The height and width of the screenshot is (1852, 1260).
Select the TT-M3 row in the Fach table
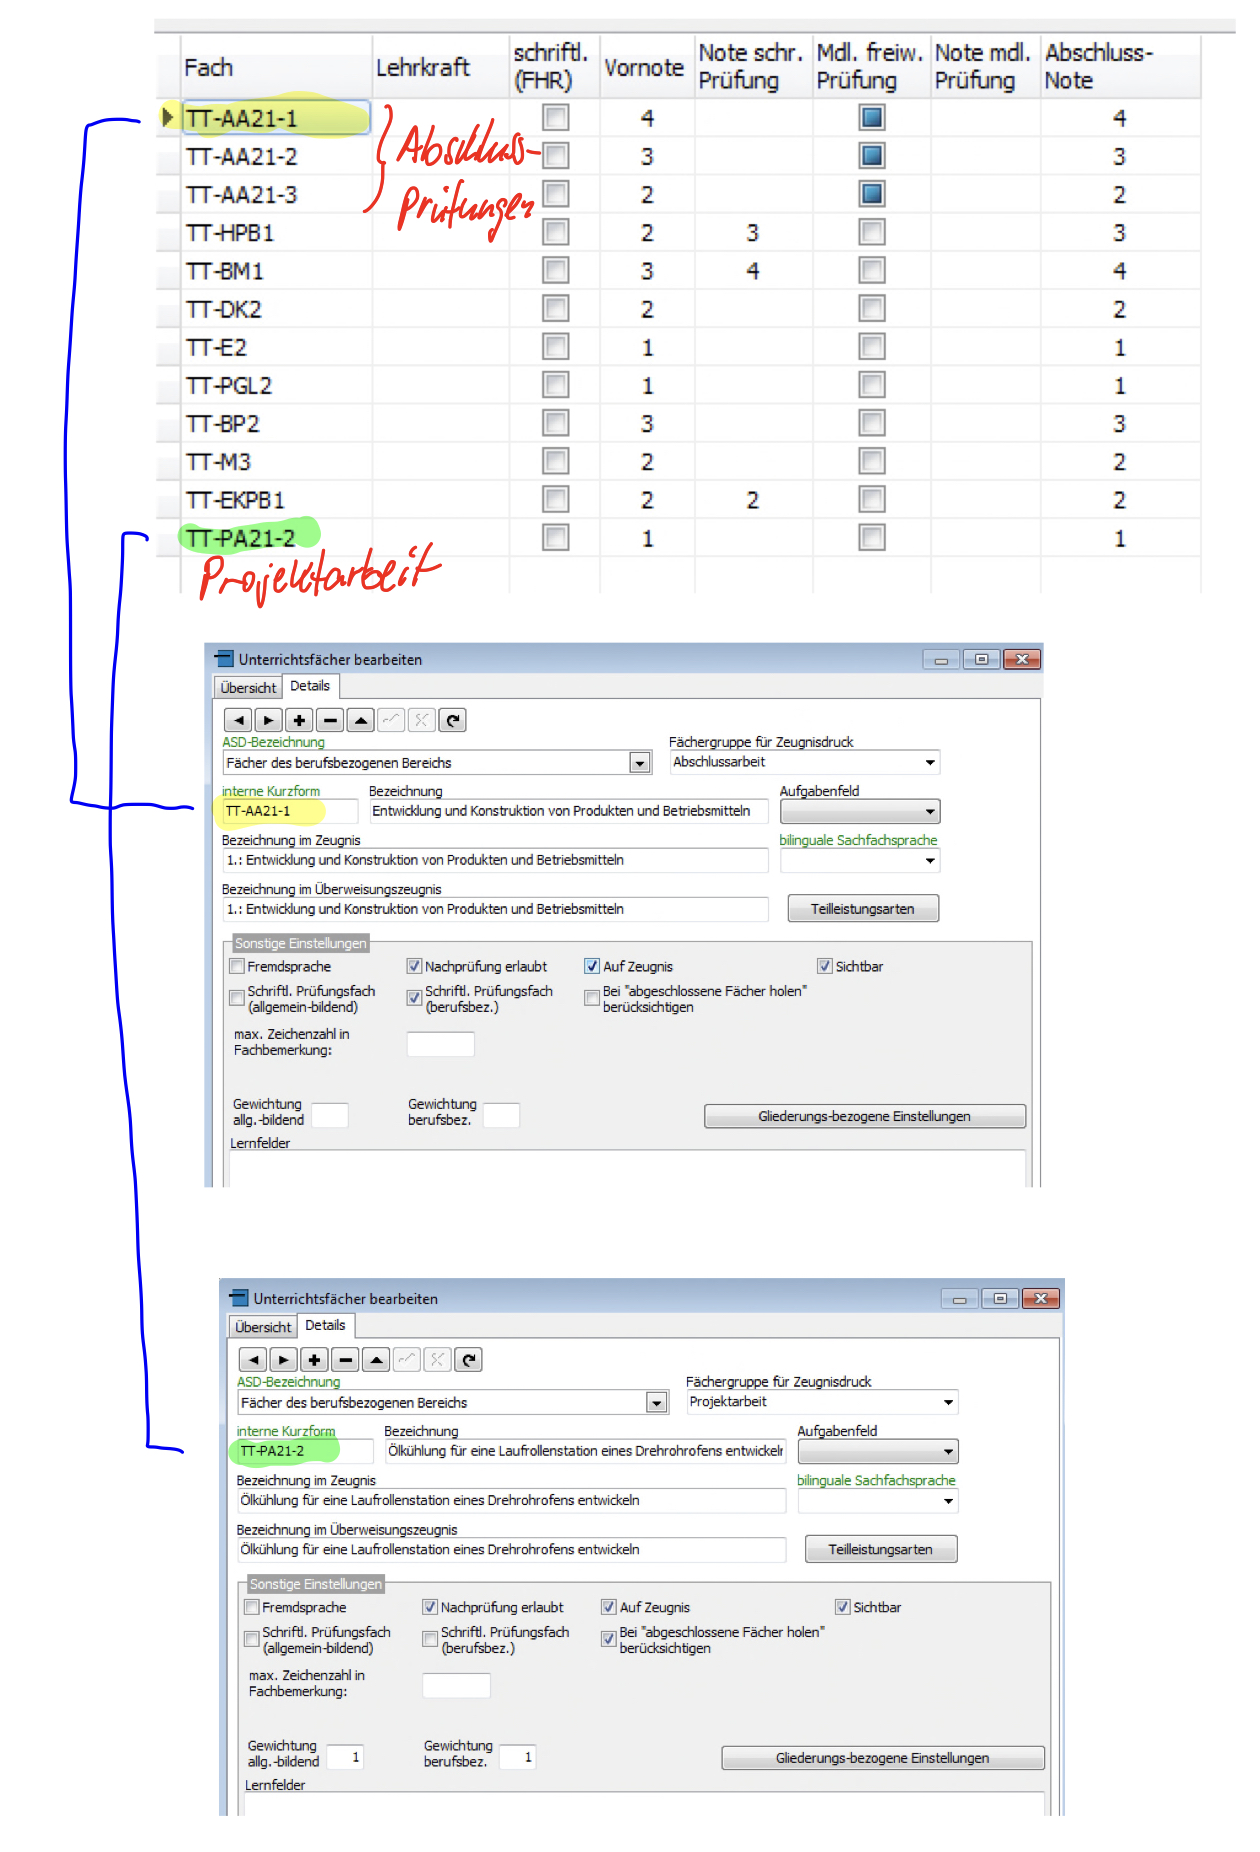[x=678, y=462]
